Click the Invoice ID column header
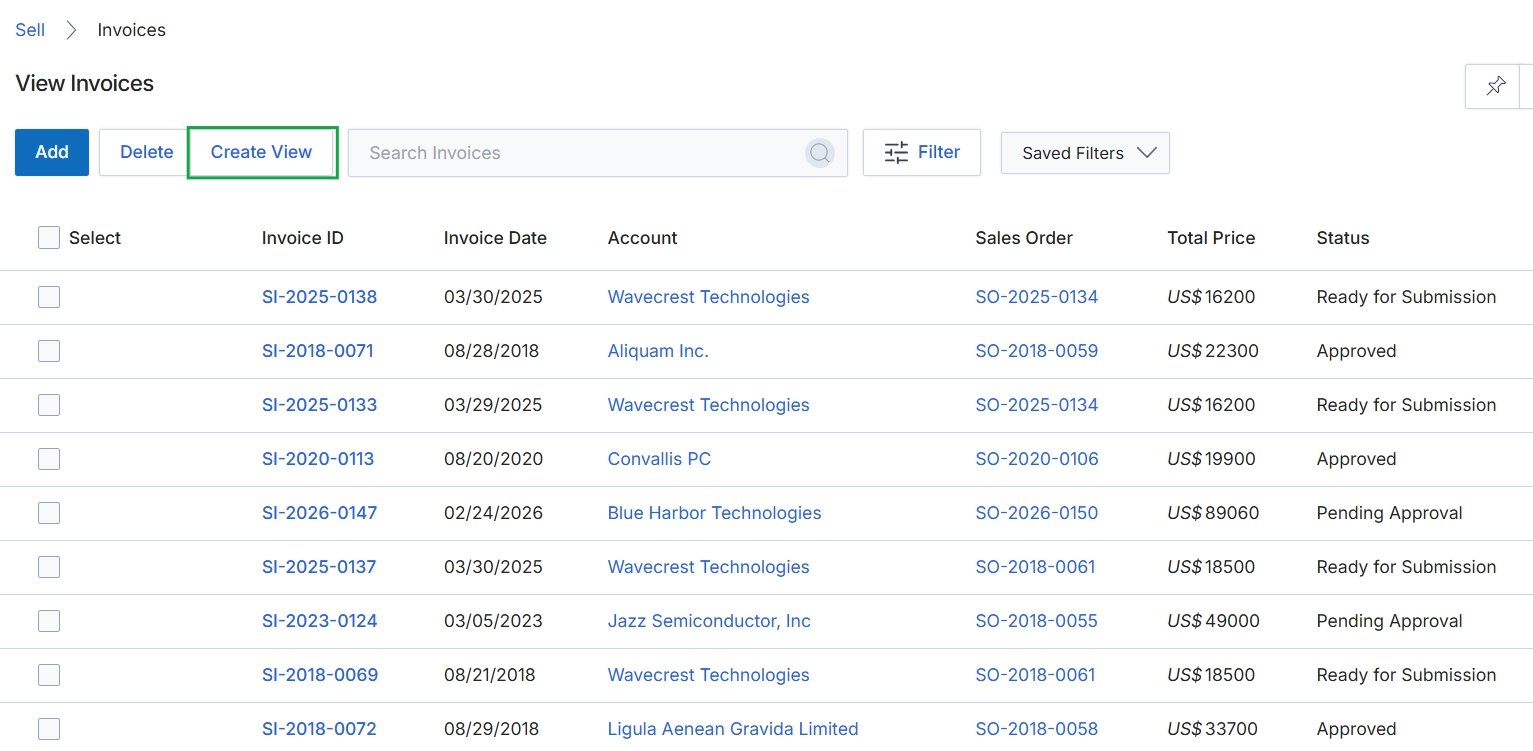 pyautogui.click(x=302, y=238)
